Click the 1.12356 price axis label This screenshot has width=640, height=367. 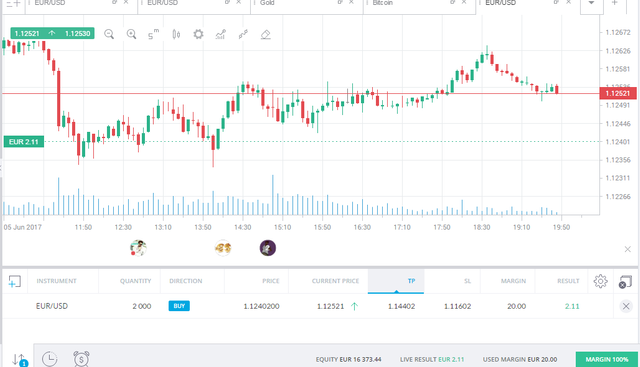(618, 160)
